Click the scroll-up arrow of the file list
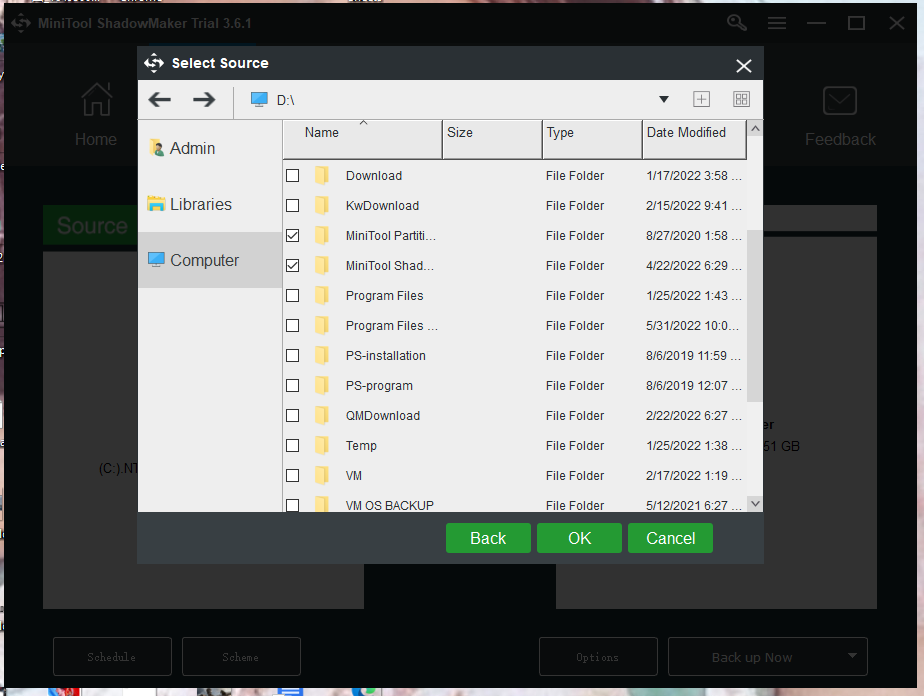 pyautogui.click(x=755, y=128)
